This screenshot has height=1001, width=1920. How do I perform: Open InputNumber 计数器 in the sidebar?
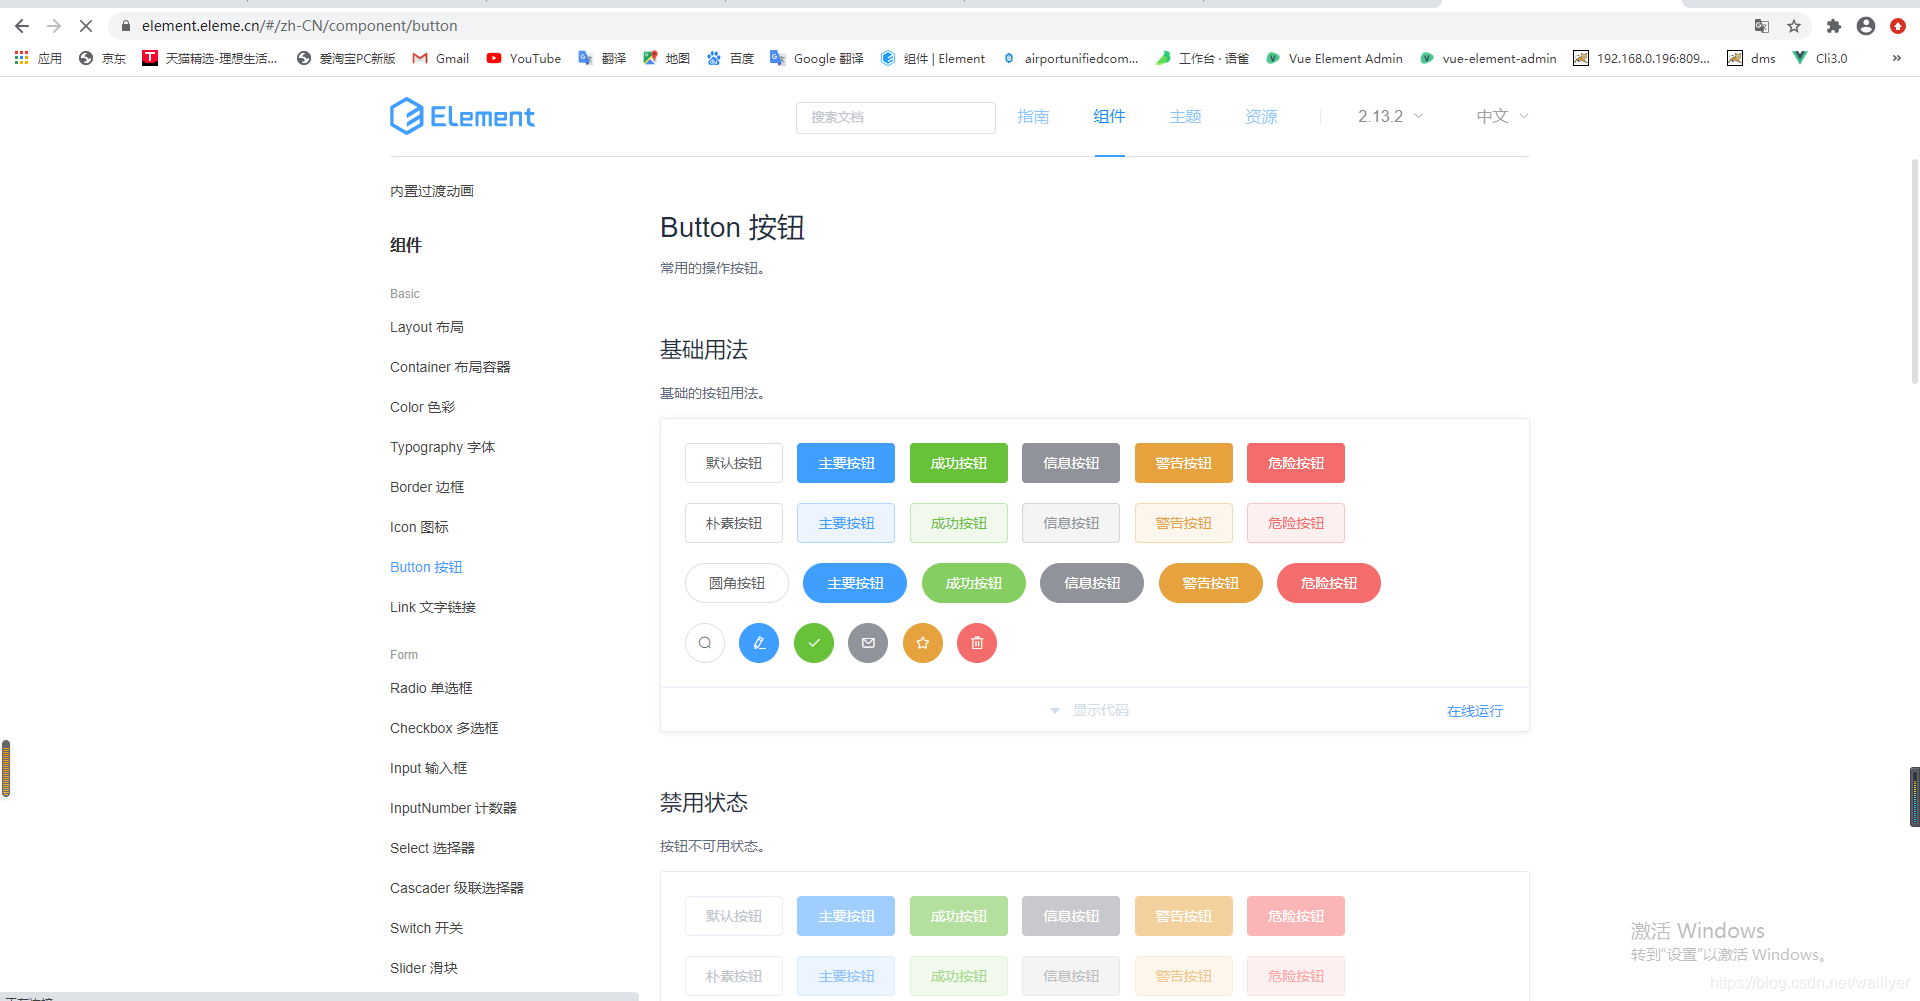(x=454, y=808)
